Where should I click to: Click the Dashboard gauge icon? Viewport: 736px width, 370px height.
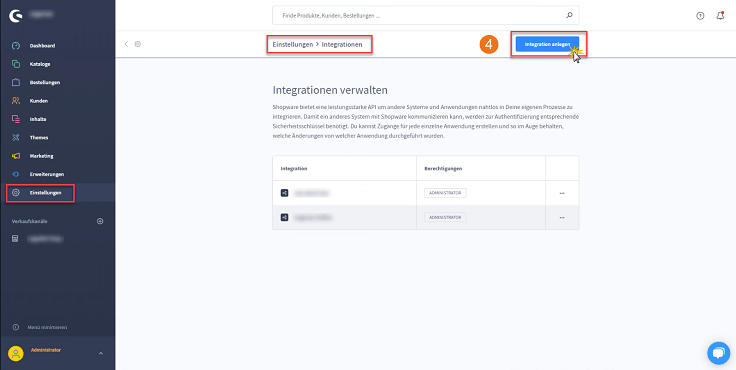pyautogui.click(x=16, y=46)
